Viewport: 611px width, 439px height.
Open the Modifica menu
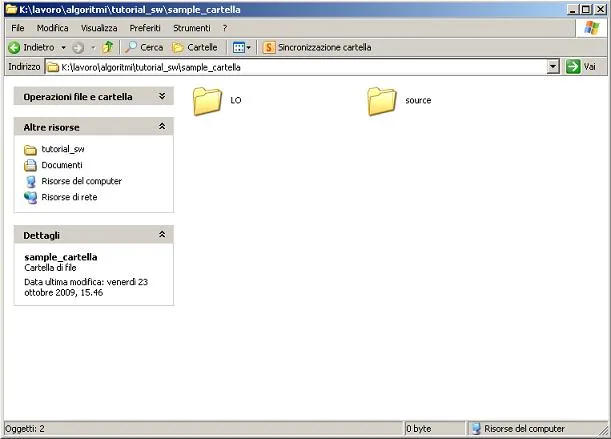click(53, 28)
